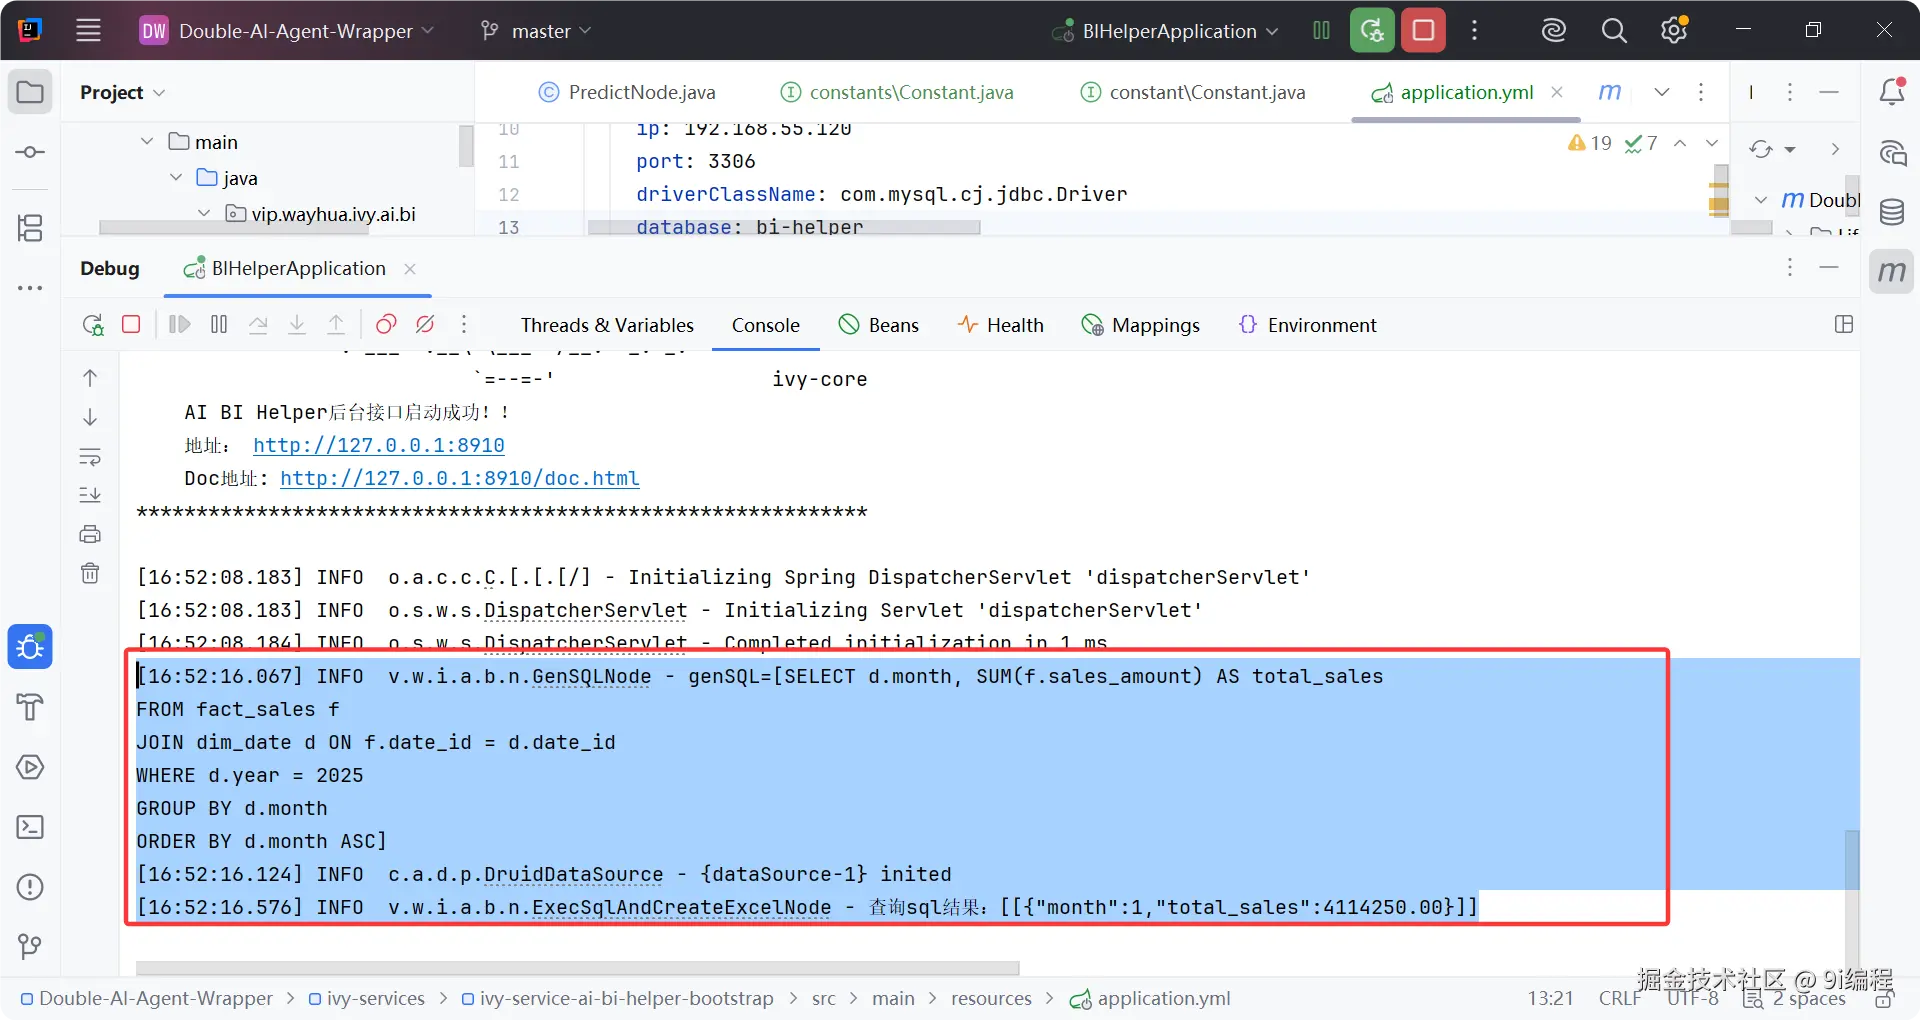Jump up the stack trace with up arrow

(90, 378)
